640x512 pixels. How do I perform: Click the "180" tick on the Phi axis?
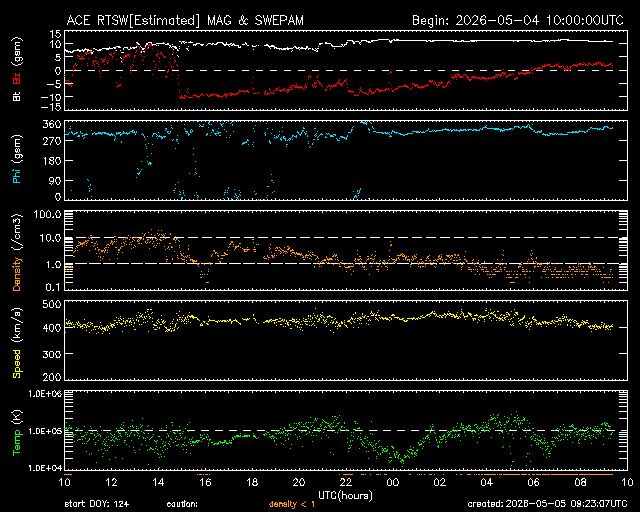52,161
